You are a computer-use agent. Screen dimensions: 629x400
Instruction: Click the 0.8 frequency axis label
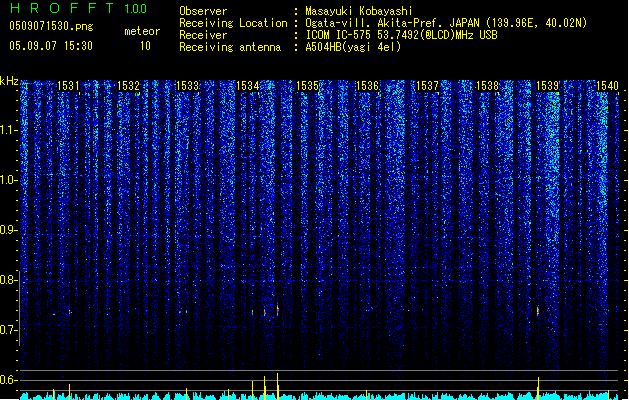[9, 280]
